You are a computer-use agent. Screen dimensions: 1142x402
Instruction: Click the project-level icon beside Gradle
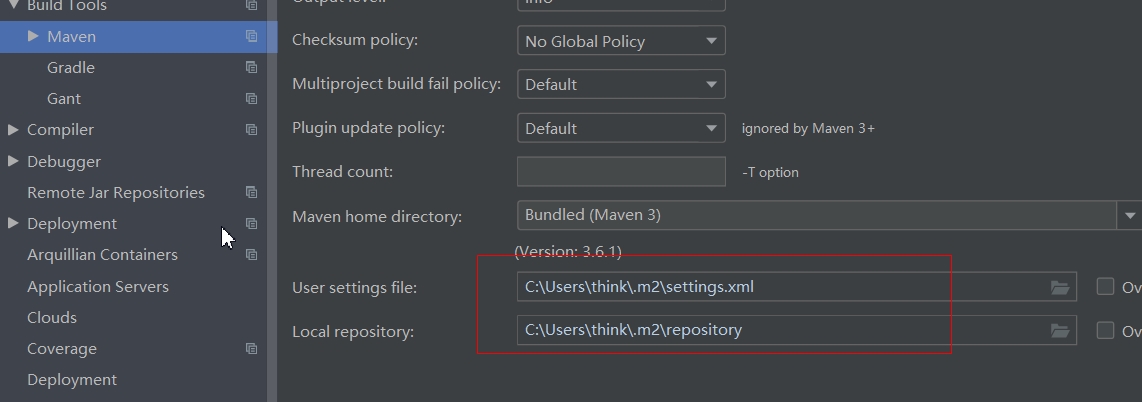coord(251,67)
